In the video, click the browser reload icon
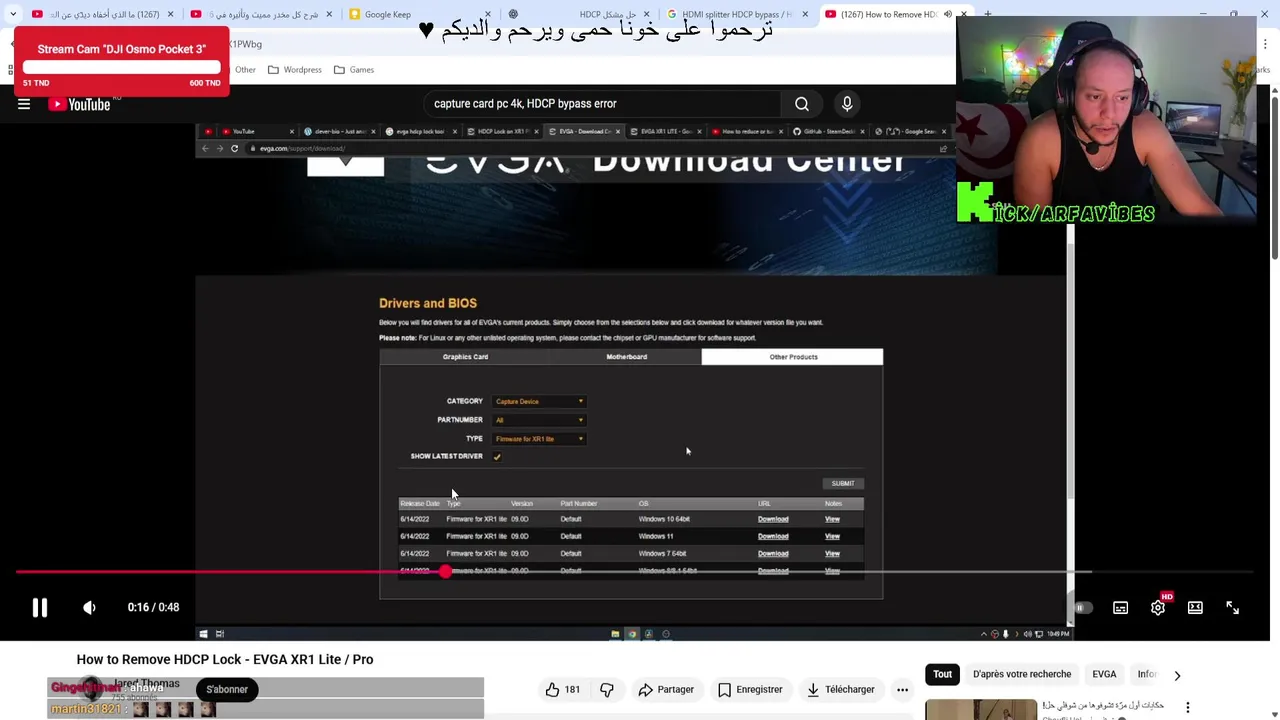This screenshot has width=1280, height=720. 234,148
